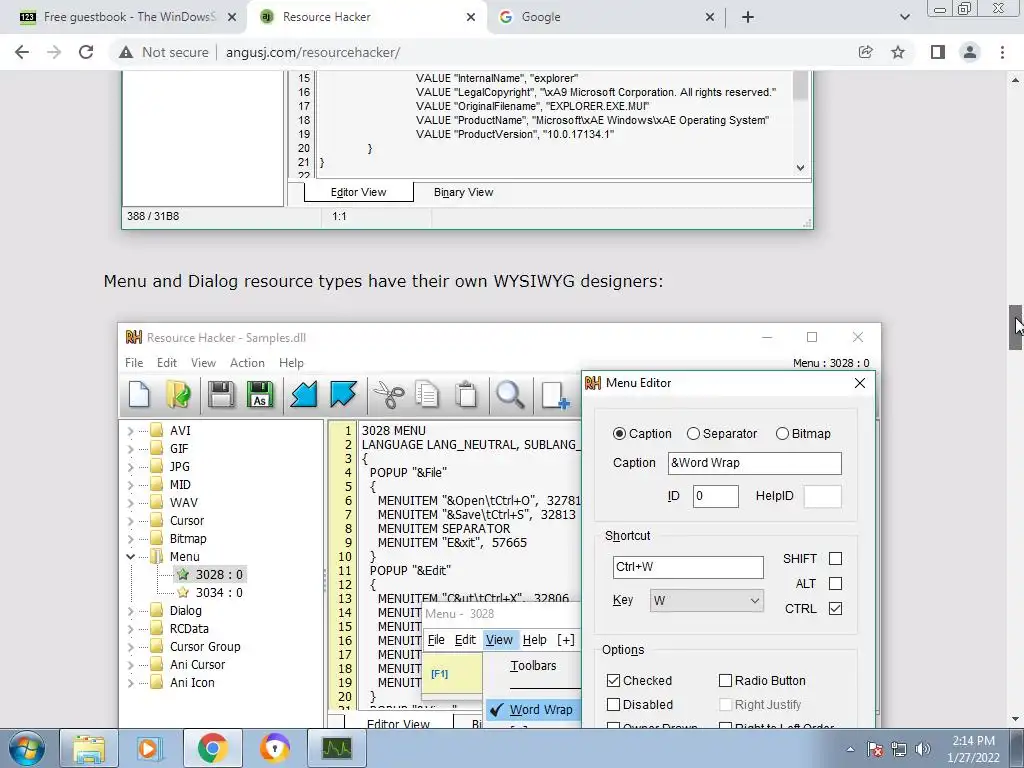The width and height of the screenshot is (1024, 768).
Task: Close the Google tab
Action: pos(710,17)
